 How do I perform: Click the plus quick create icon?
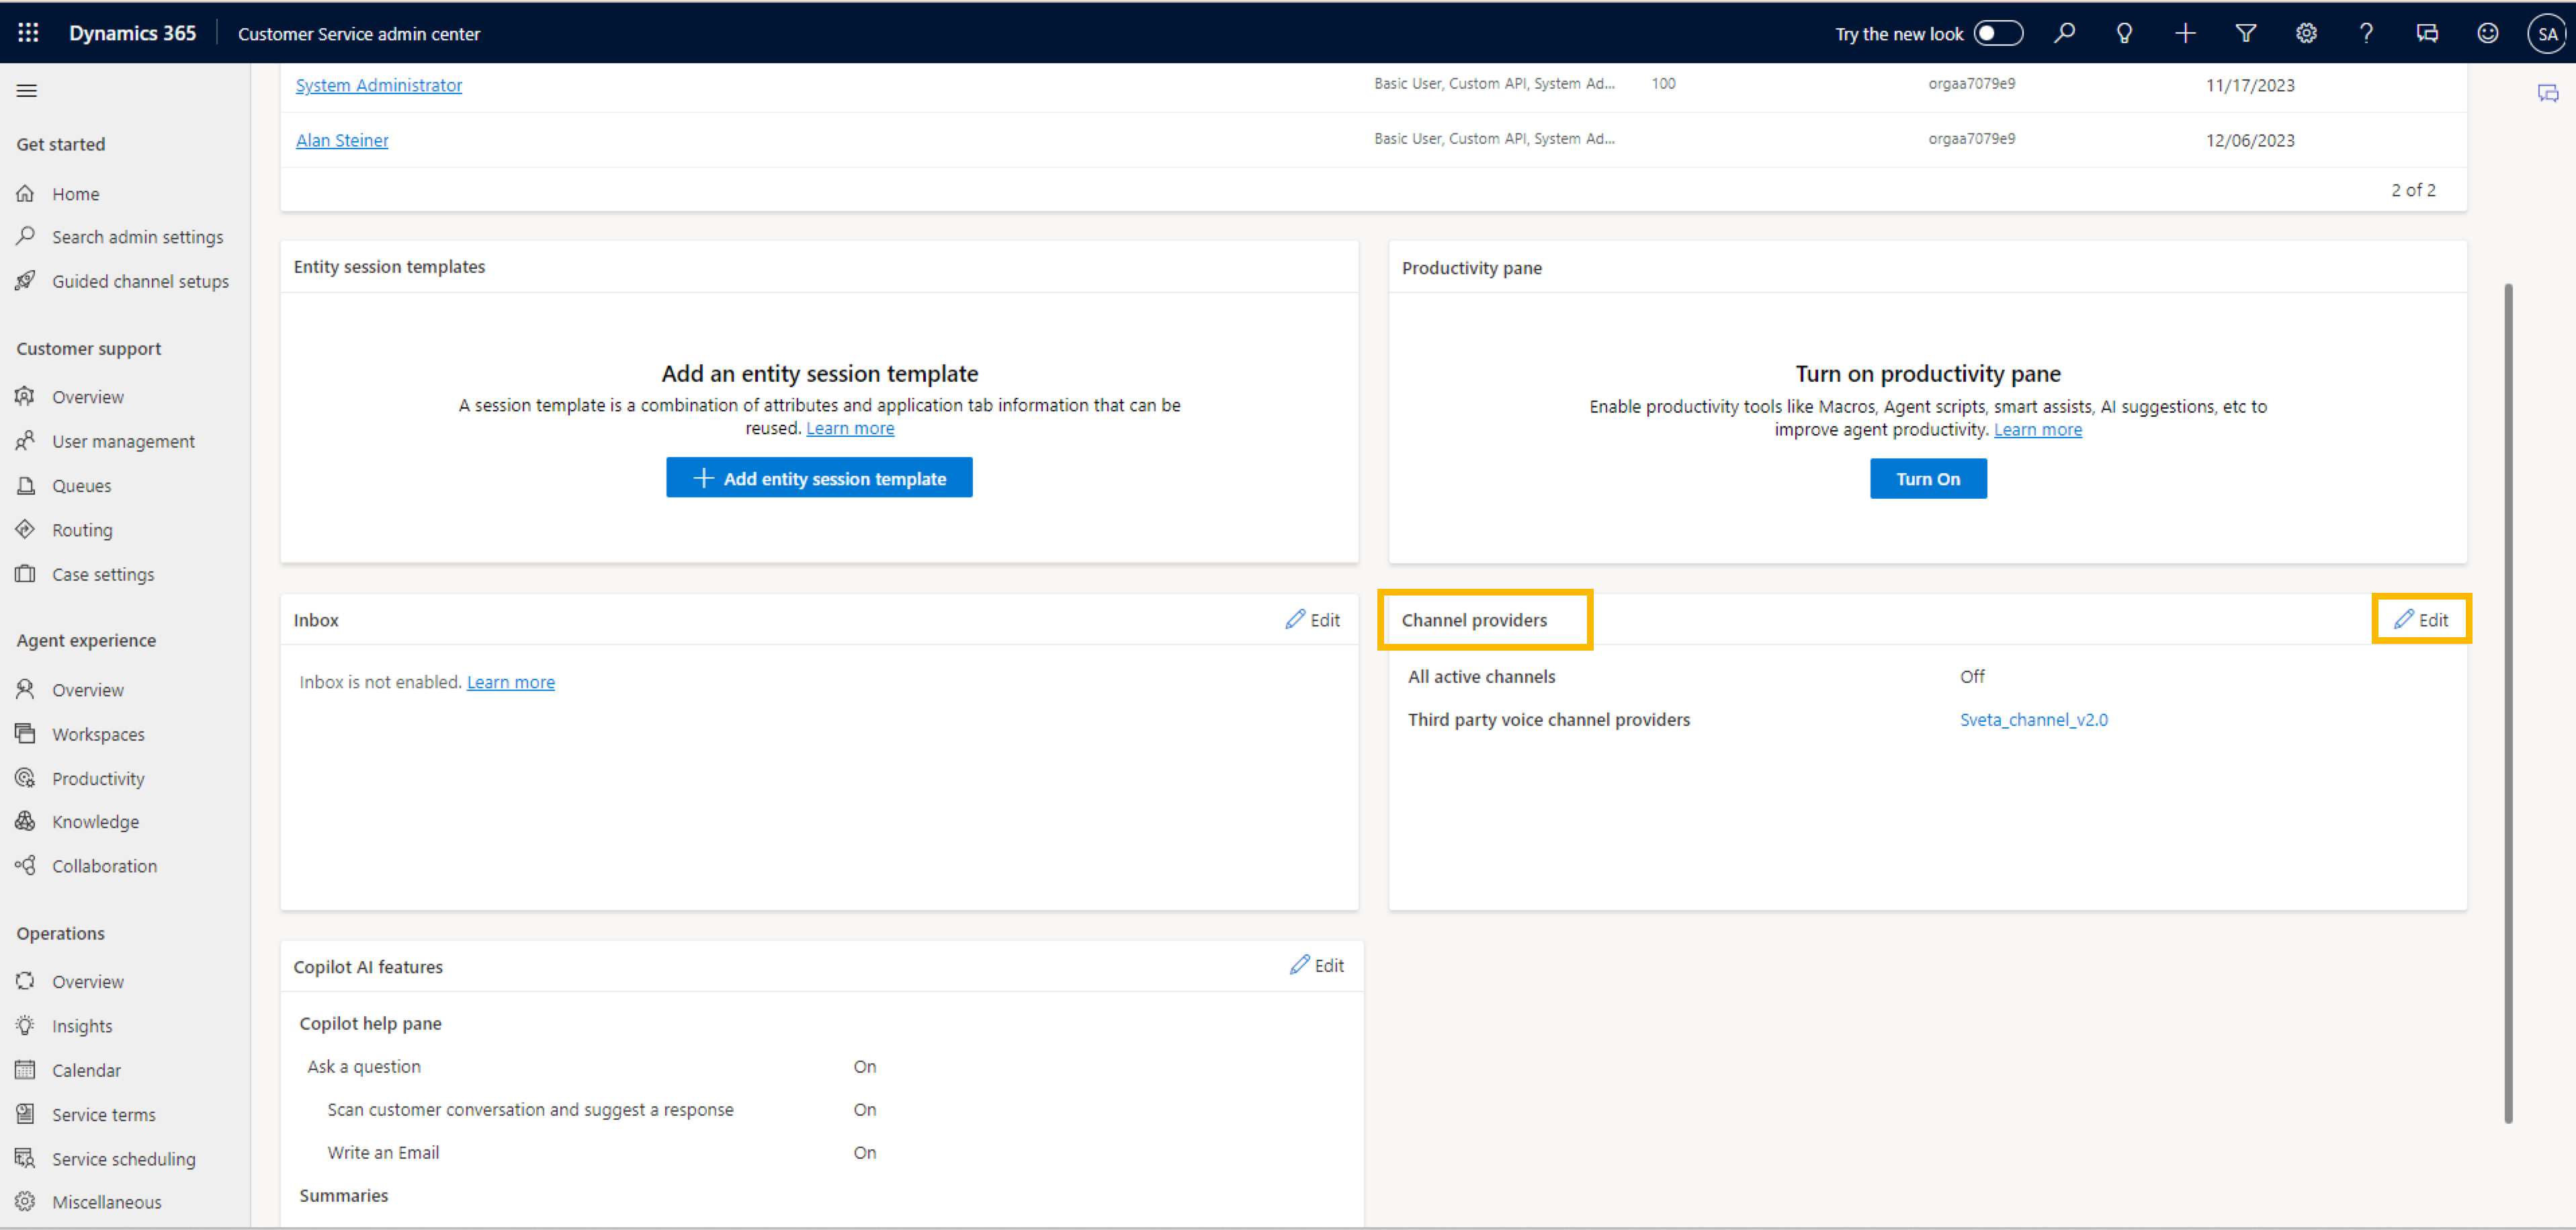click(x=2185, y=33)
